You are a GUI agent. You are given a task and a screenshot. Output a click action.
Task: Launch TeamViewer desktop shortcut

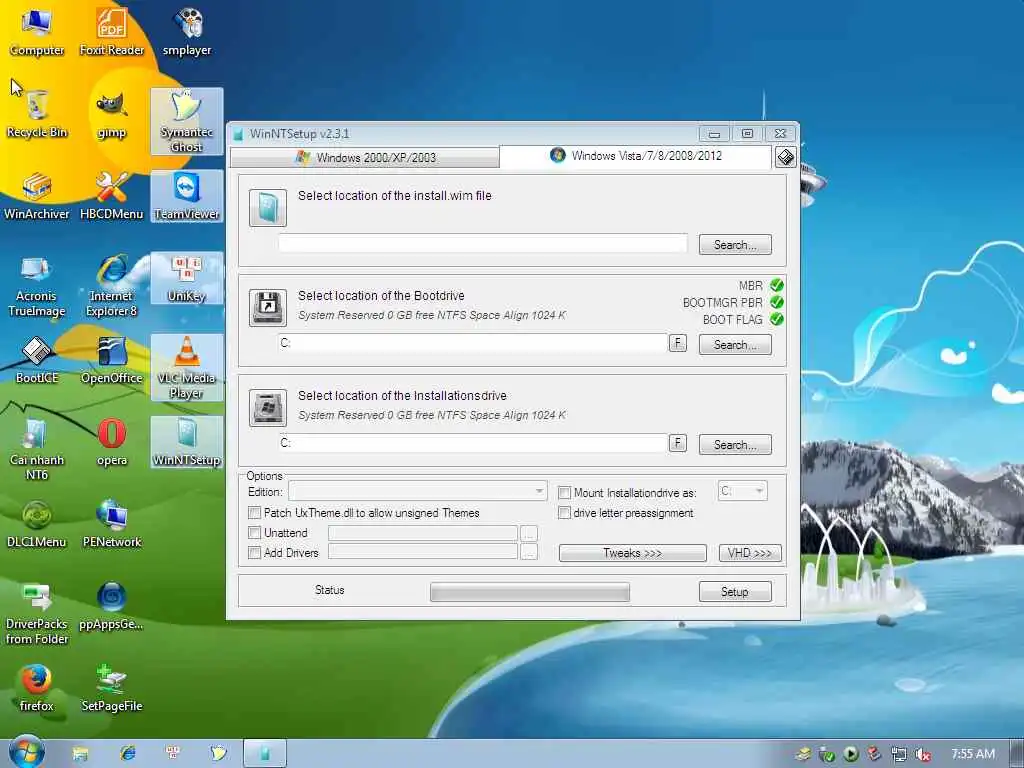click(187, 196)
